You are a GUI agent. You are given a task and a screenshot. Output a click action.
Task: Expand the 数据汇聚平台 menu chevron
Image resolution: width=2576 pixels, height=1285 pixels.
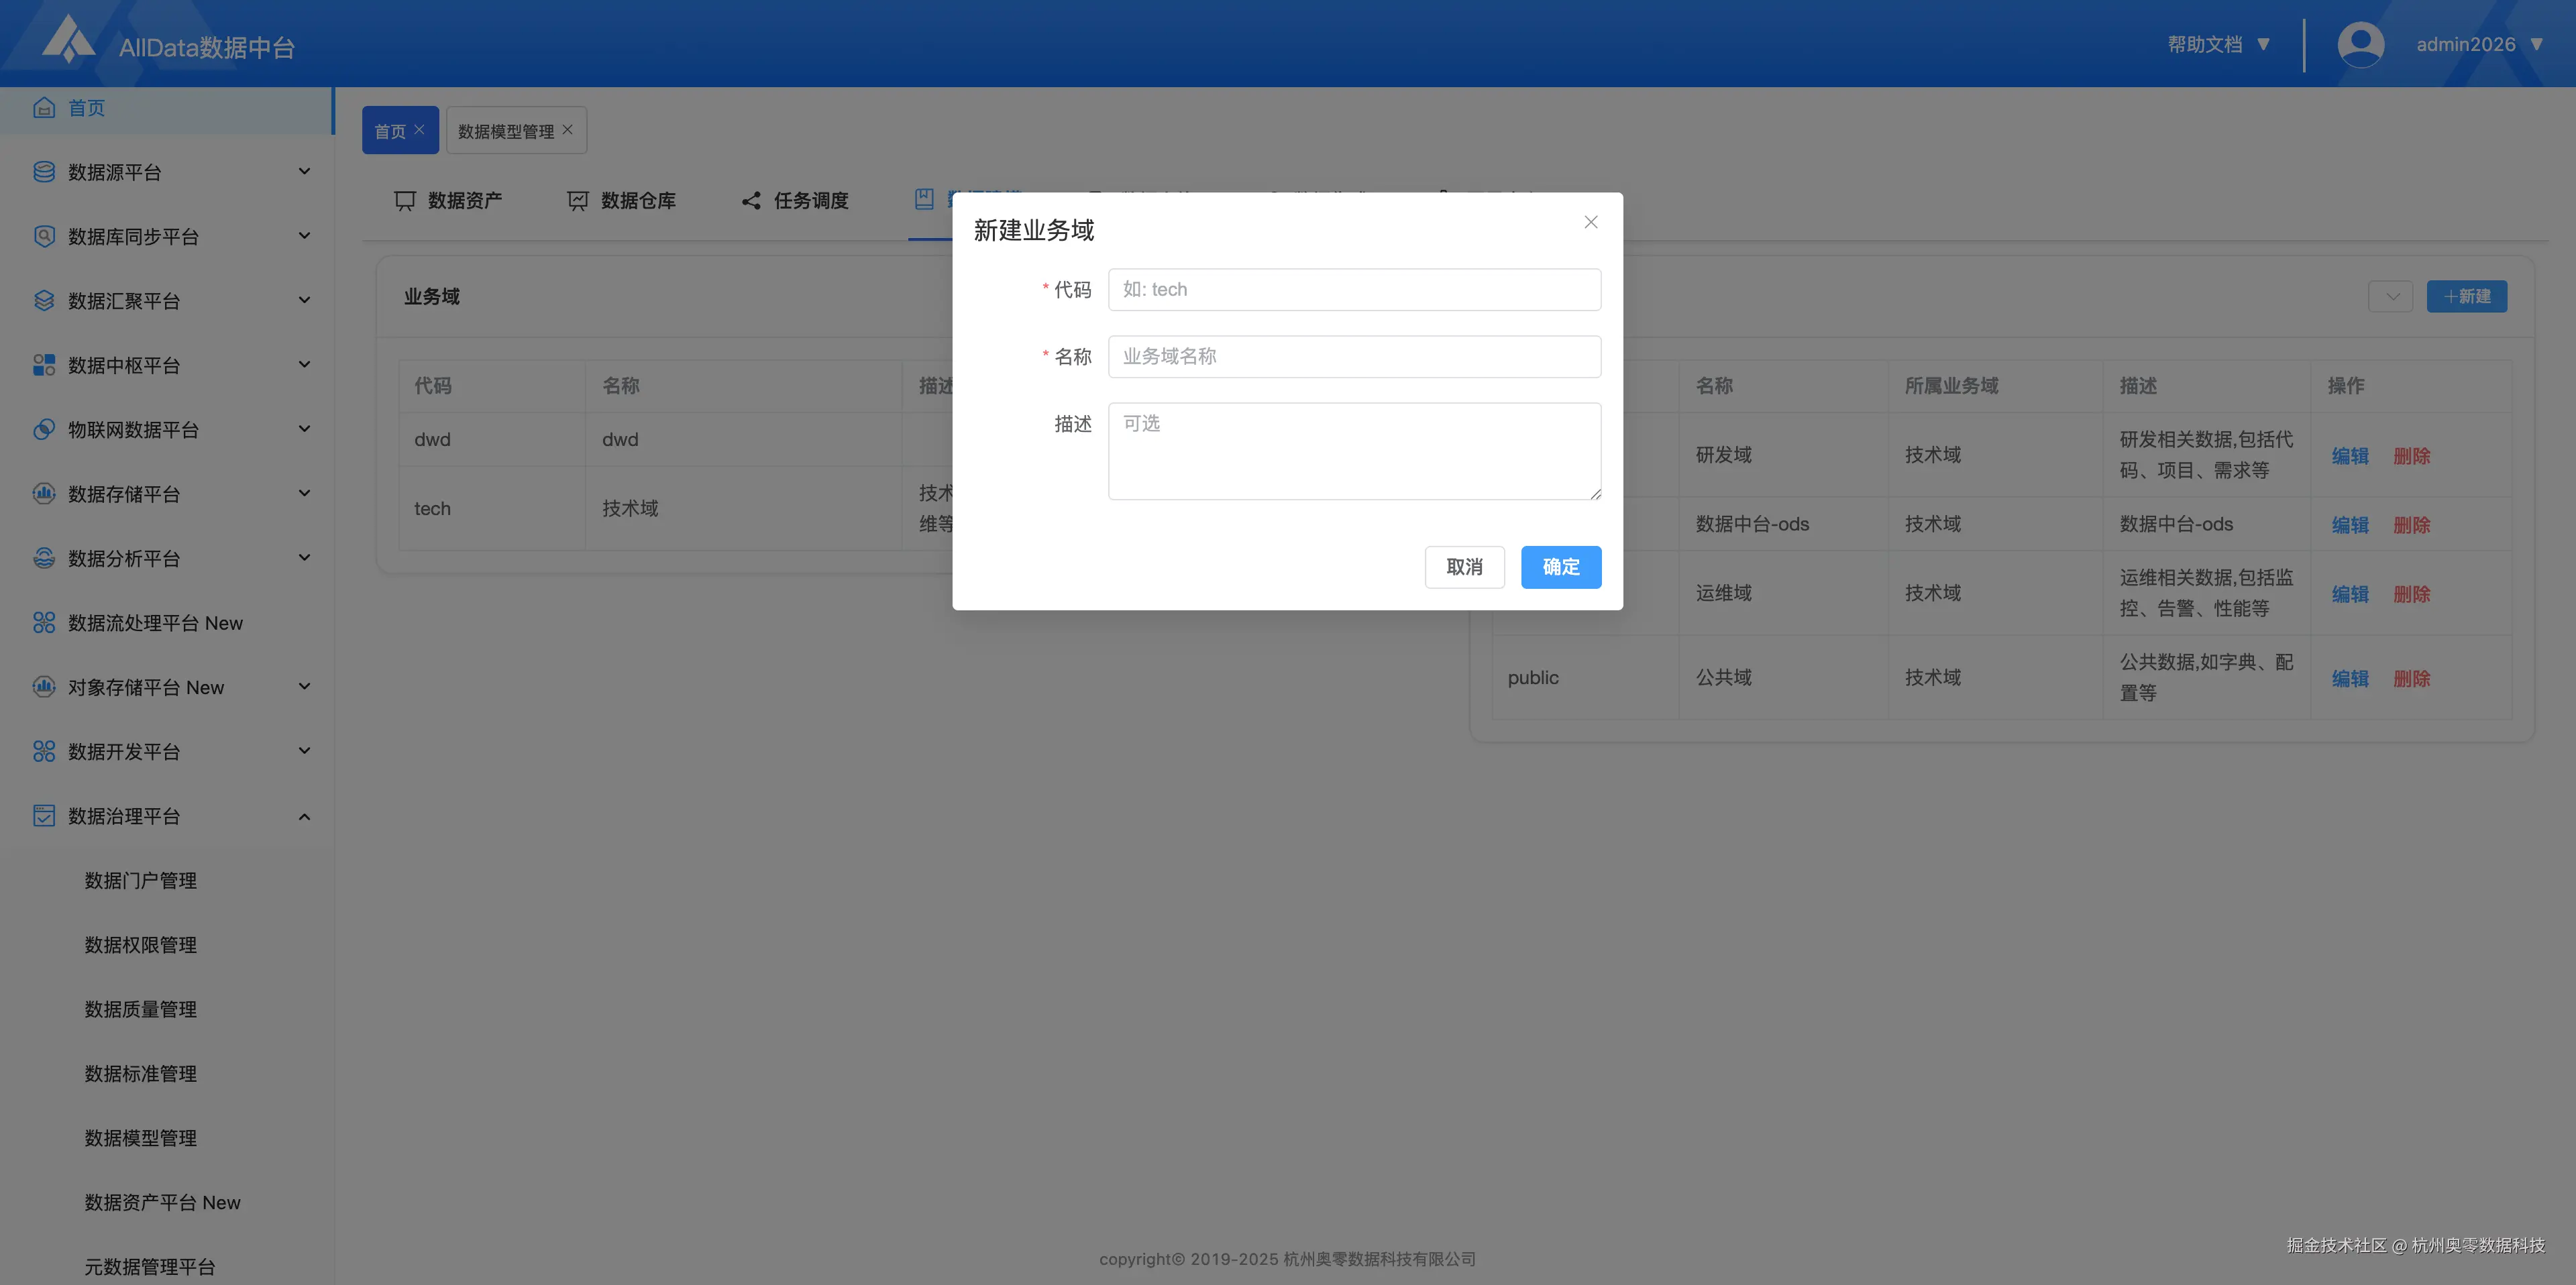[x=304, y=300]
